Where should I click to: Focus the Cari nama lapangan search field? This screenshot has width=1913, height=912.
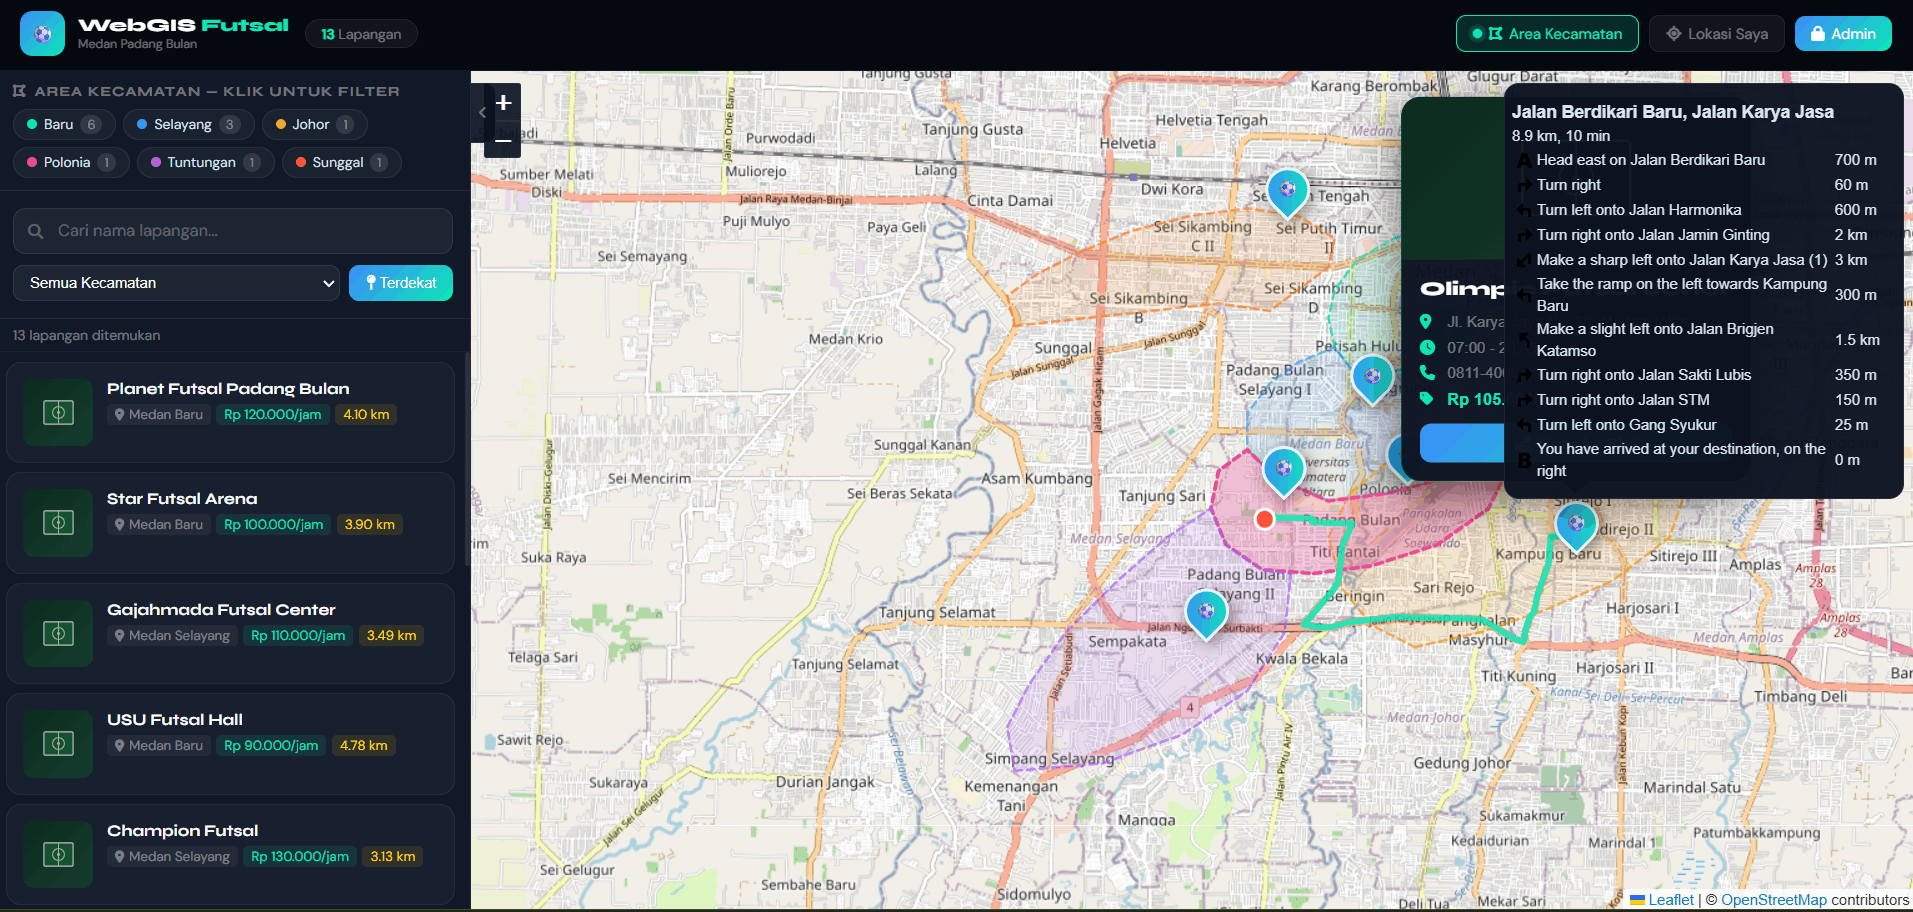233,231
